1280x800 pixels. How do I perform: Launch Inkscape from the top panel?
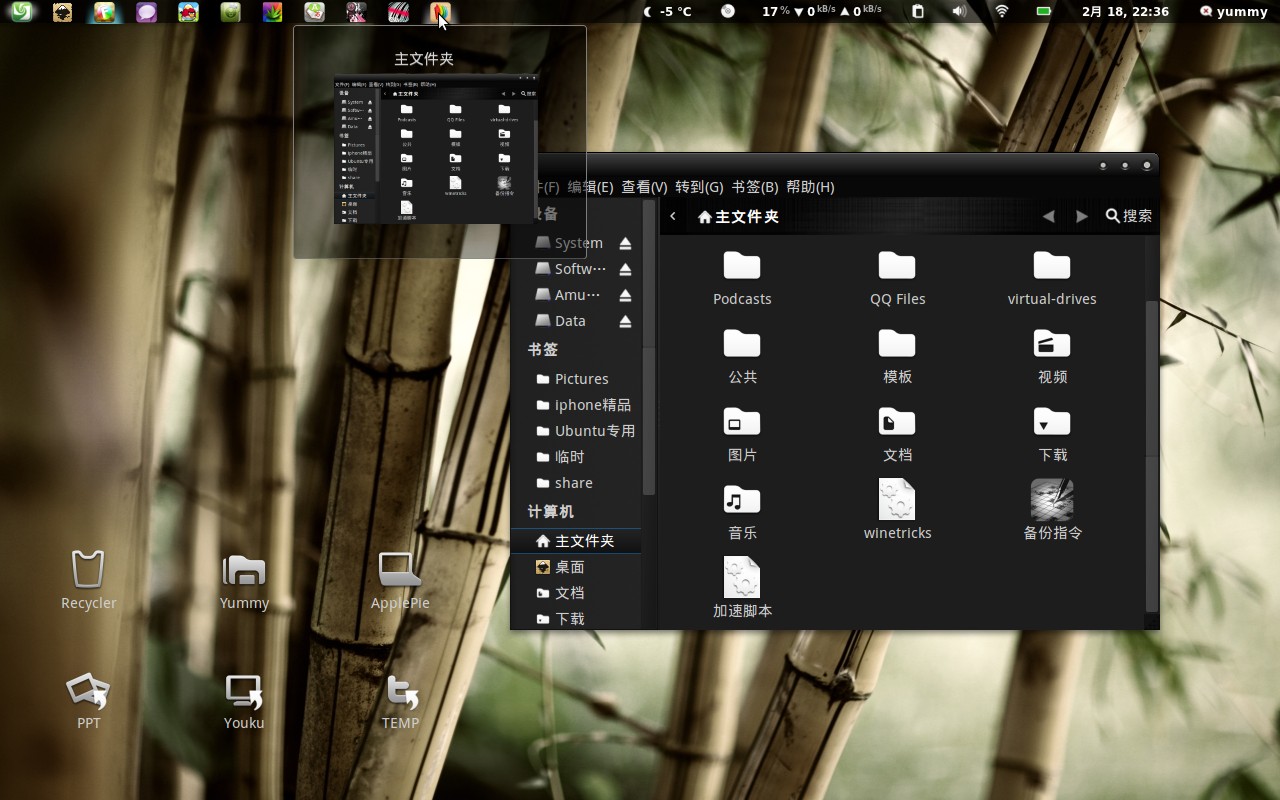[62, 12]
